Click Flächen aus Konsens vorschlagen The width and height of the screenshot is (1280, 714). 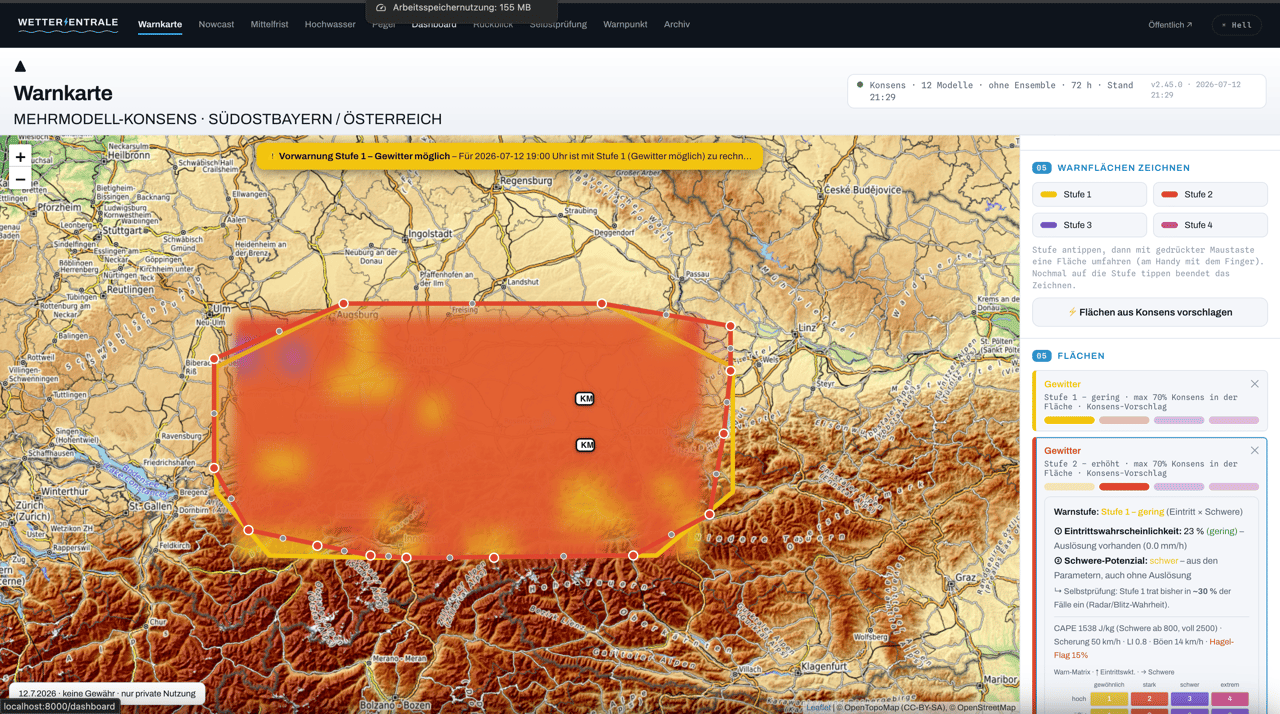tap(1150, 312)
